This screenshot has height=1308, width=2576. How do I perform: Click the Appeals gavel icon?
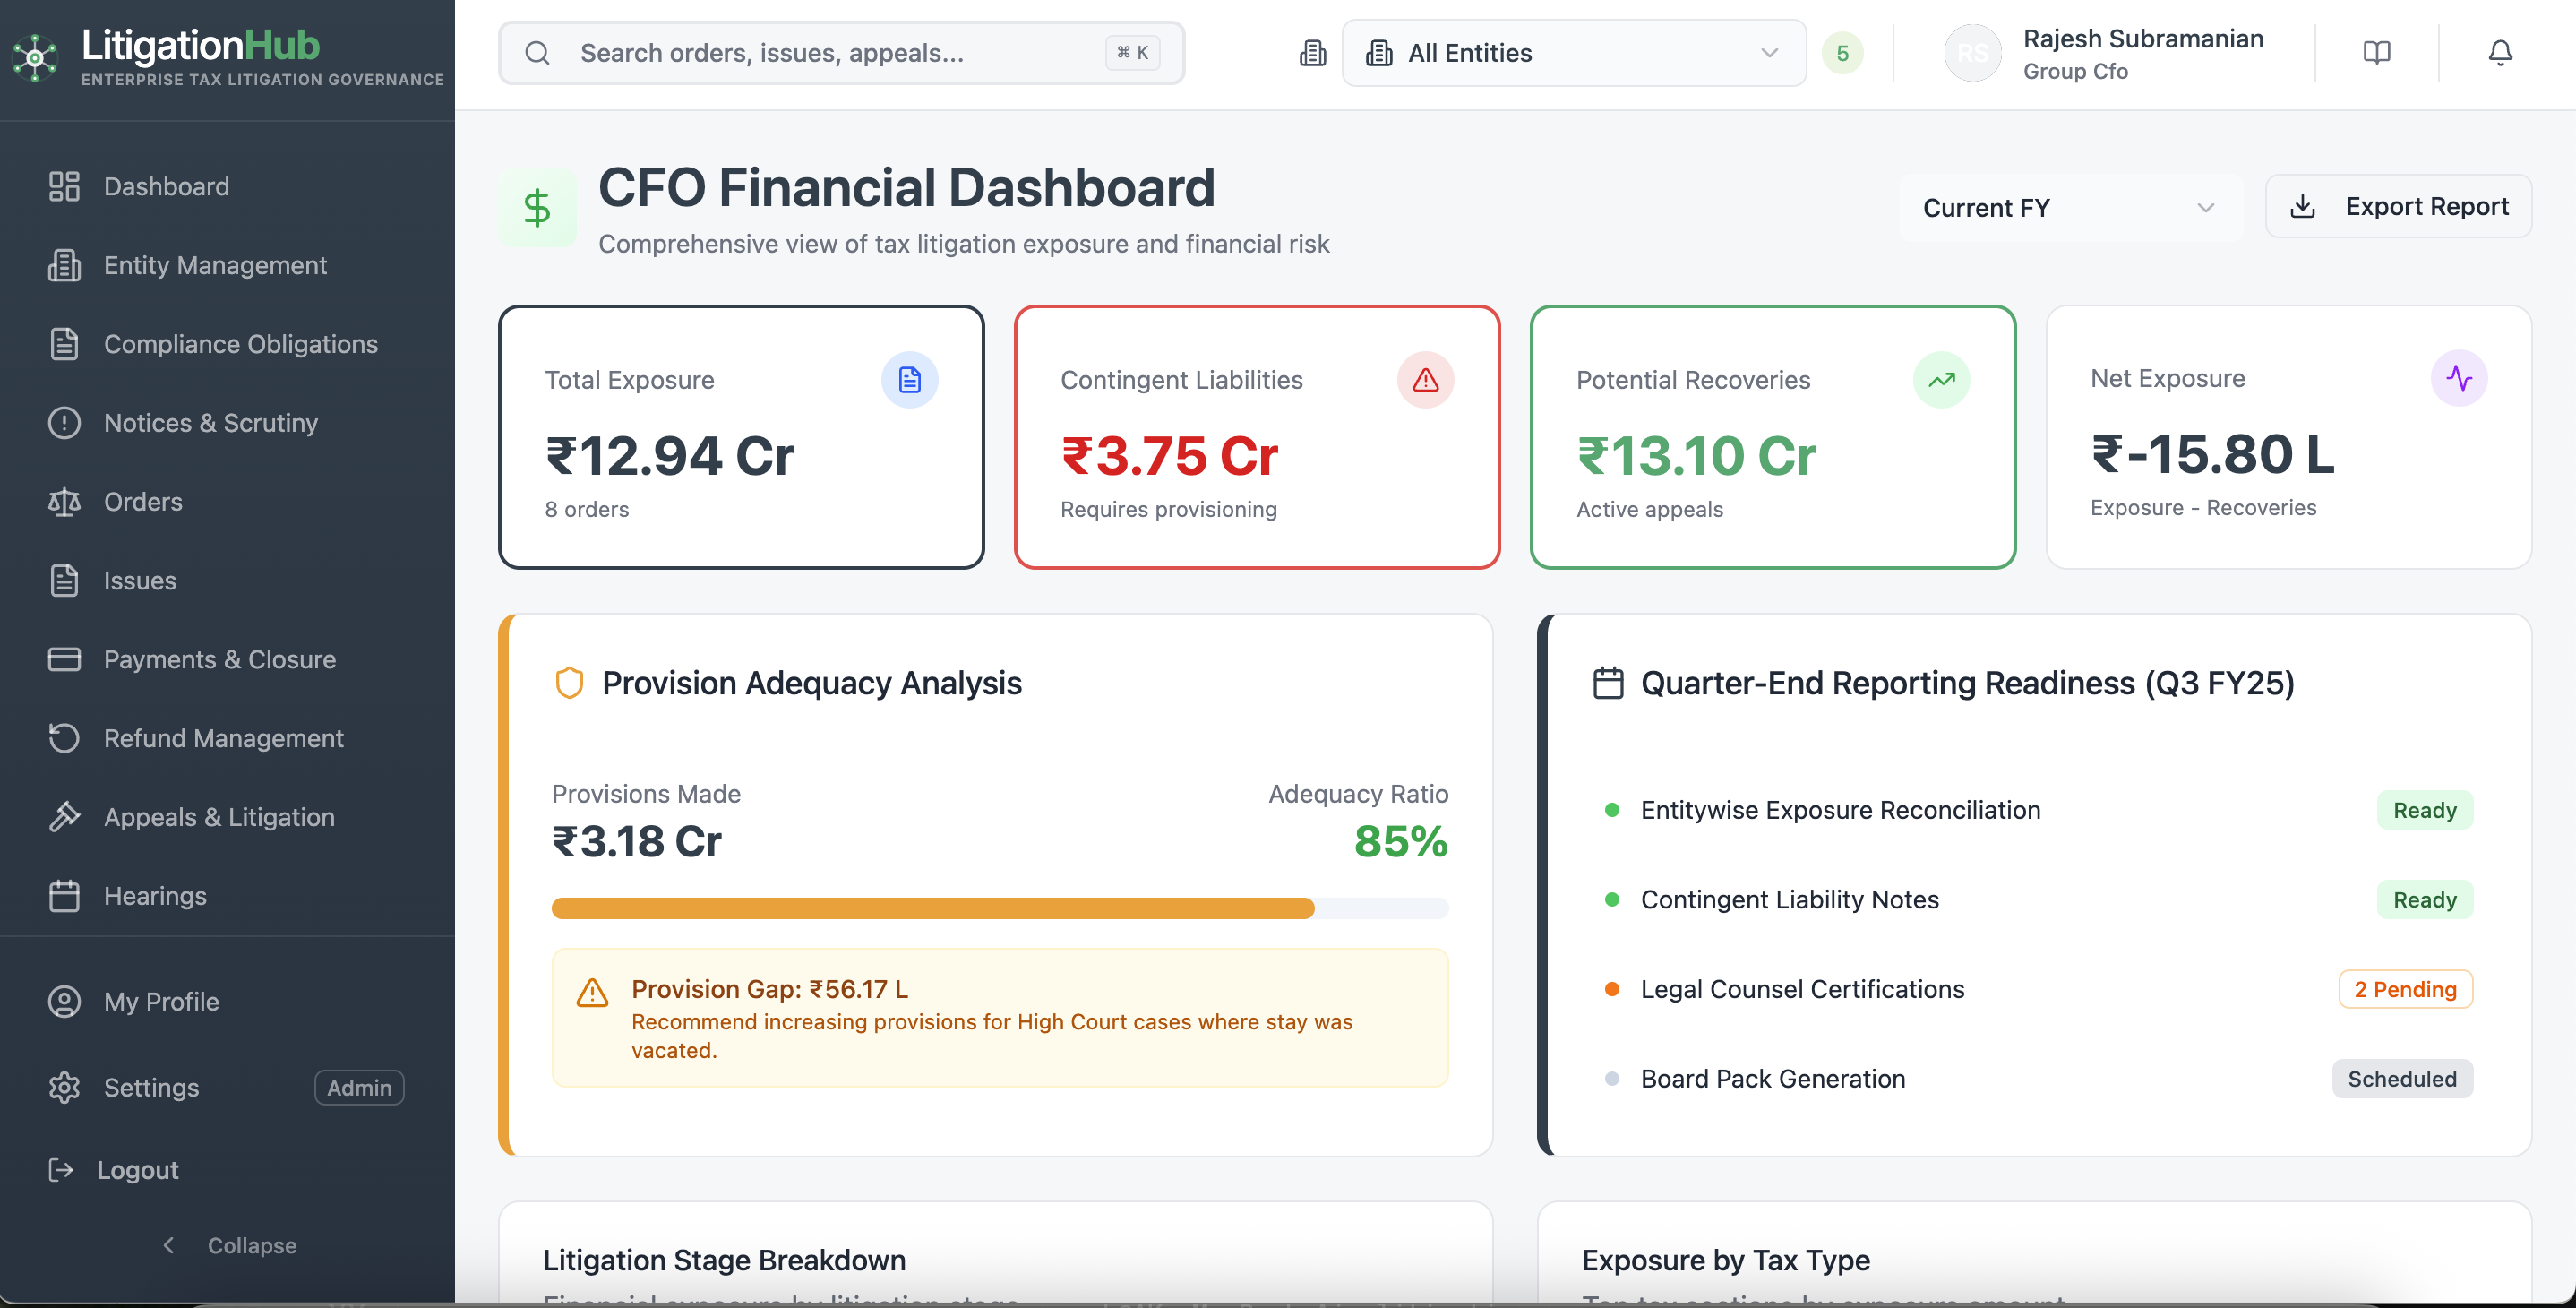64,817
